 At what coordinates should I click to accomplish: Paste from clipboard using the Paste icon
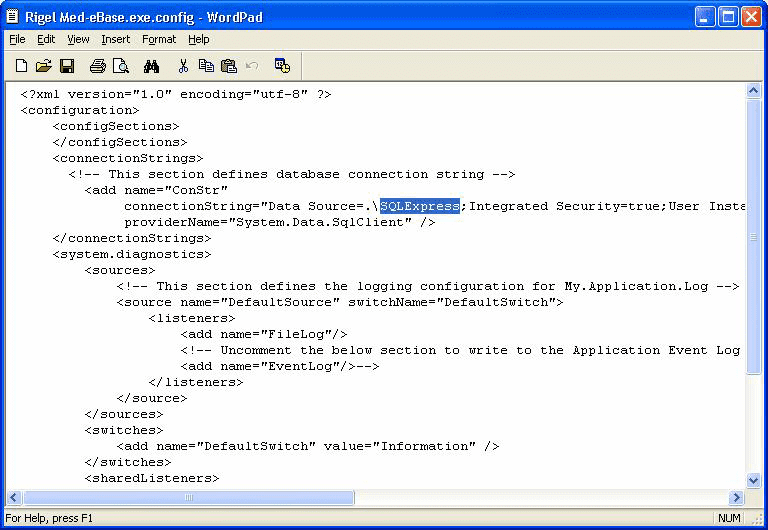229,66
